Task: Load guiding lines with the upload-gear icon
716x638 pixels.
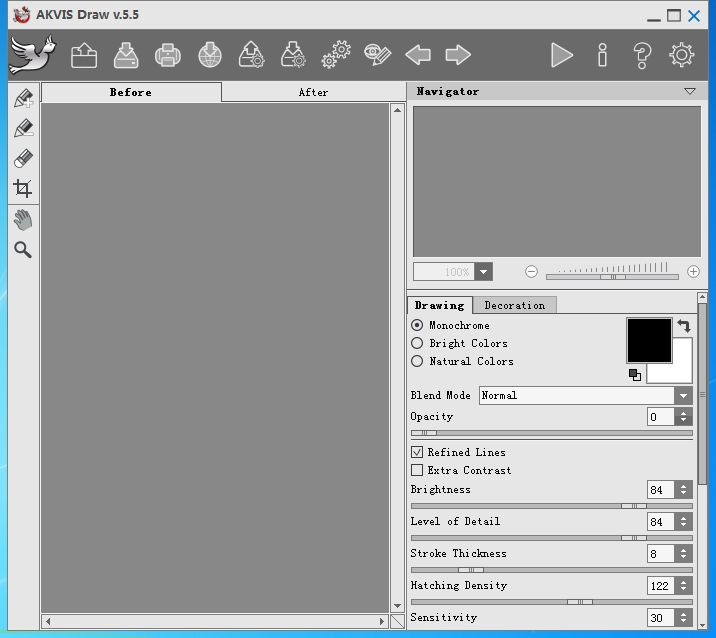Action: pyautogui.click(x=252, y=55)
